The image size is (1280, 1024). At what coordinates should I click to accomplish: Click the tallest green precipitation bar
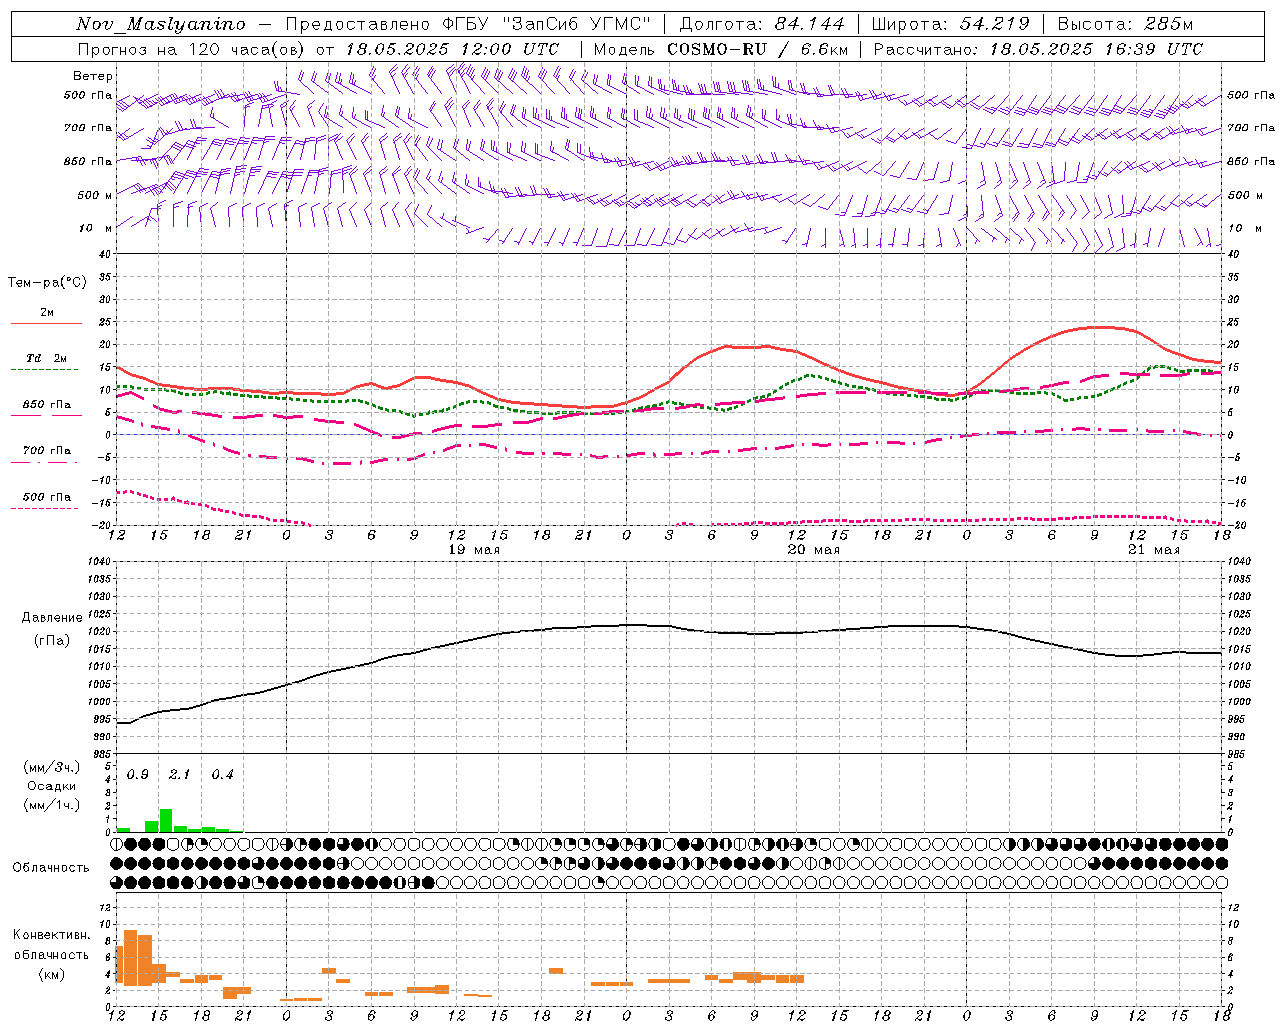coord(166,820)
